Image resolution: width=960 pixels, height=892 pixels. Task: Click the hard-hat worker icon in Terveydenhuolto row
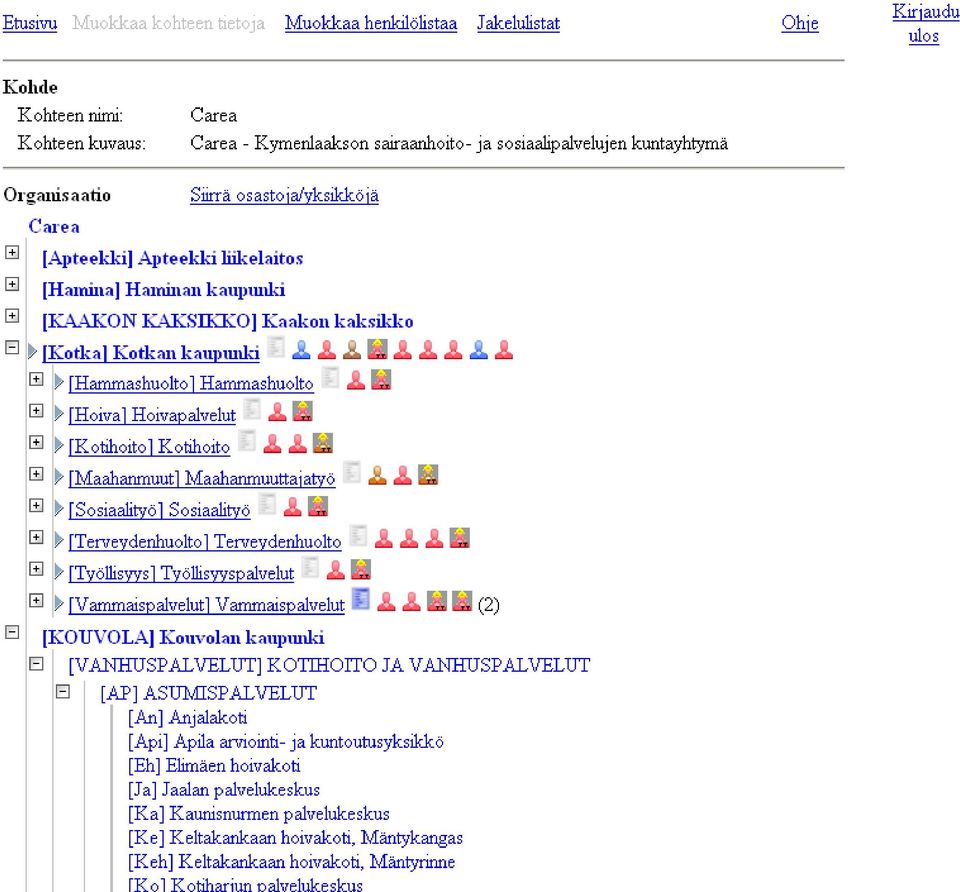tap(459, 539)
